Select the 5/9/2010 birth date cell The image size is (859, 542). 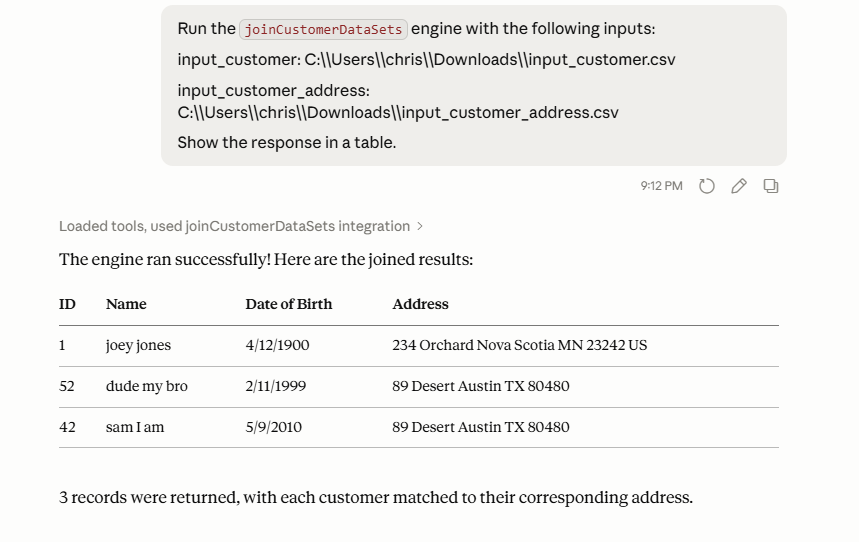coord(273,427)
